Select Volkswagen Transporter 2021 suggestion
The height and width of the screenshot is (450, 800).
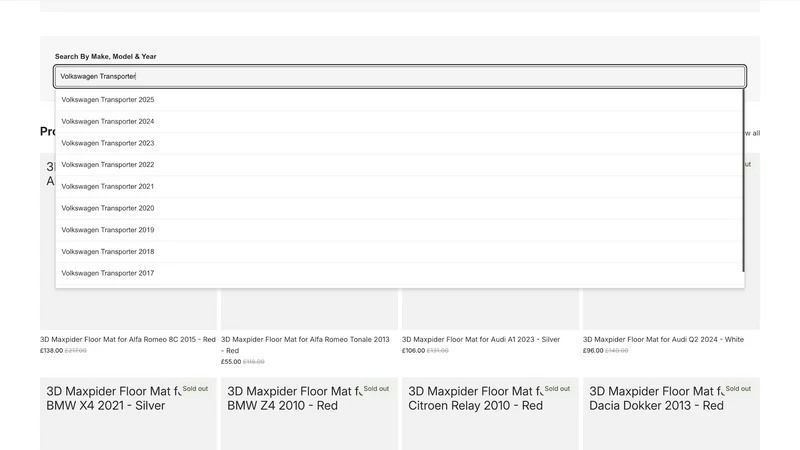(399, 187)
